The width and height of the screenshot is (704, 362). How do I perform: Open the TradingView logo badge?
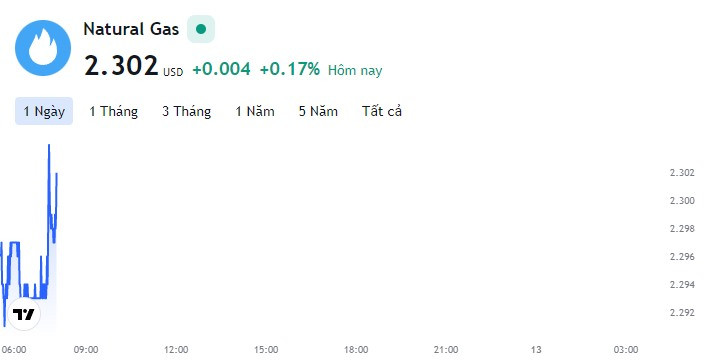point(24,314)
